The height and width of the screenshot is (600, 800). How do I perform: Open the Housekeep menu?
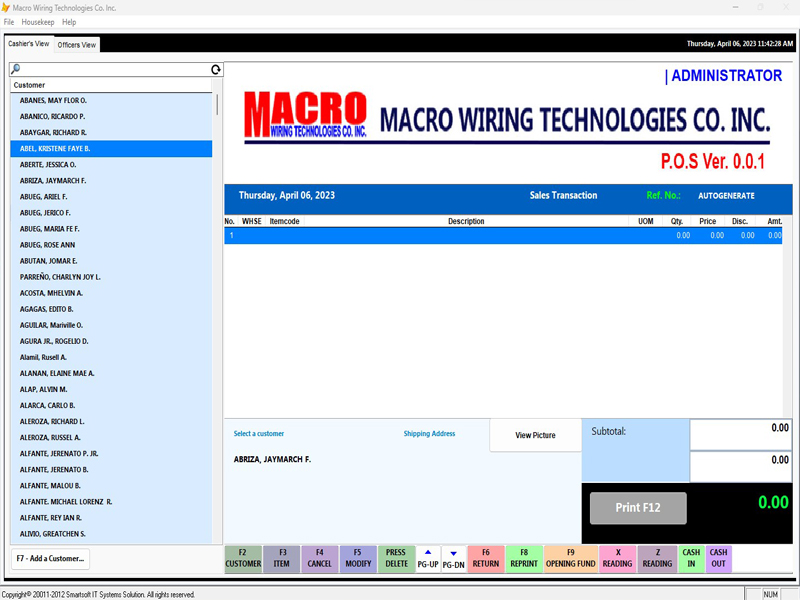(38, 22)
